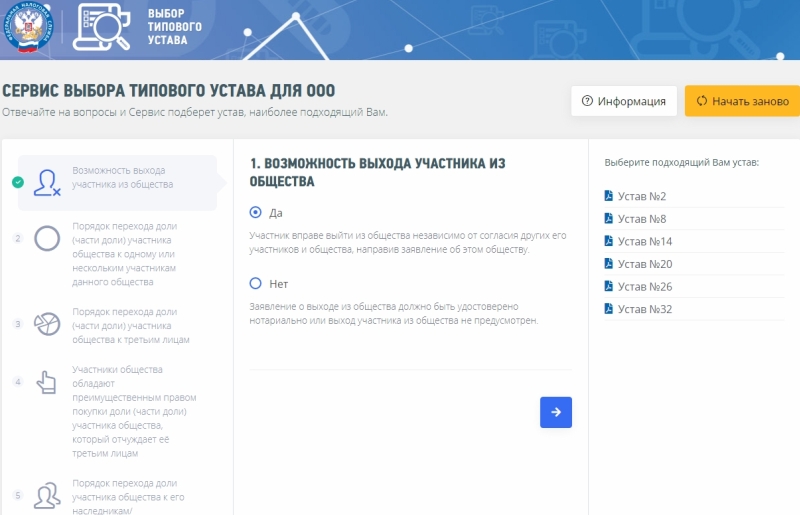The width and height of the screenshot is (800, 515).
Task: Click the PDF icon beside Устав №32
Action: [608, 308]
